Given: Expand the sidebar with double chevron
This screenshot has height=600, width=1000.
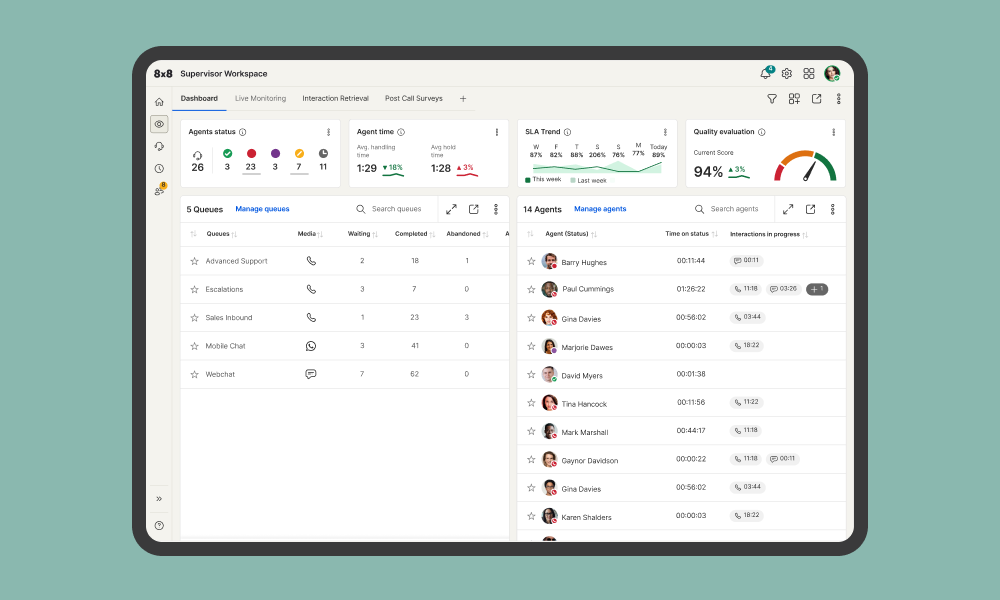Looking at the screenshot, I should (159, 499).
